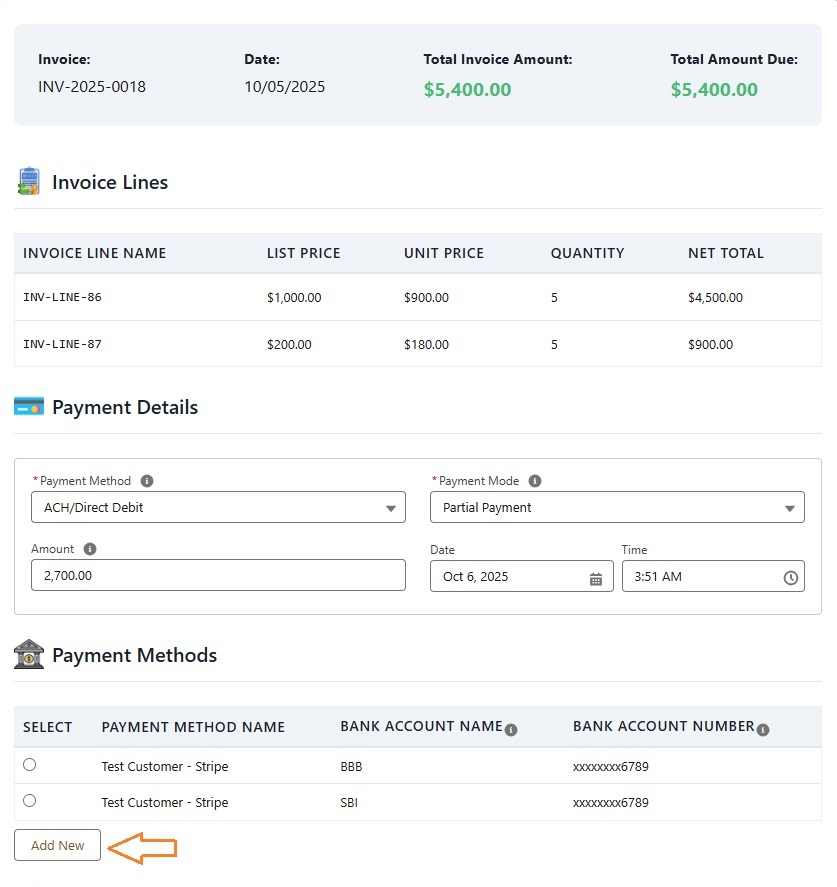Select the BBB bank account radio button
The height and width of the screenshot is (887, 837).
[x=29, y=765]
